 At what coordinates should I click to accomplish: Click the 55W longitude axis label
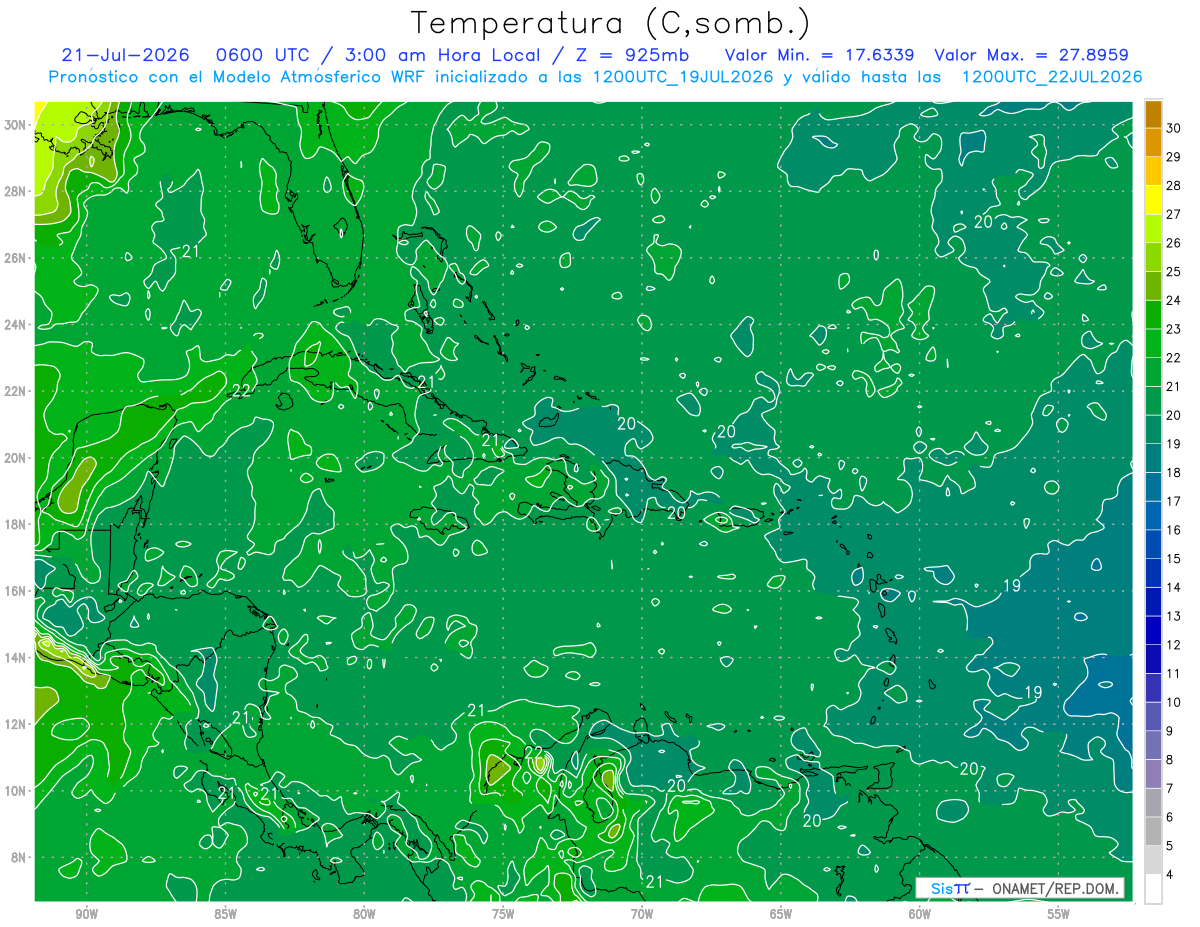pyautogui.click(x=1059, y=914)
